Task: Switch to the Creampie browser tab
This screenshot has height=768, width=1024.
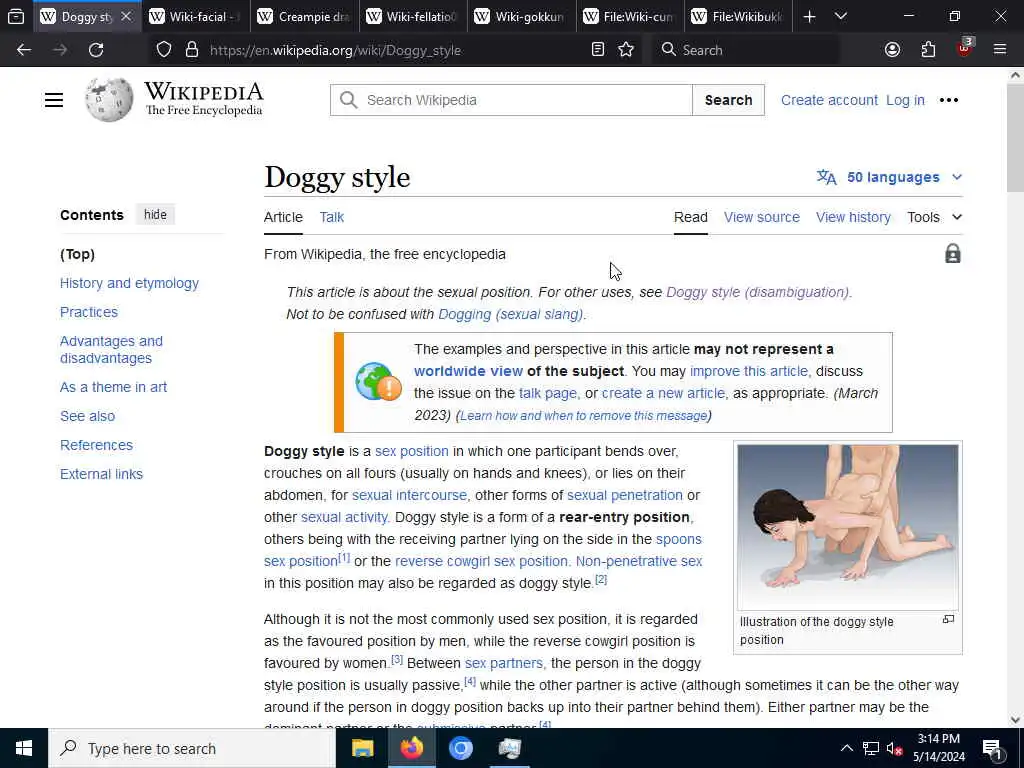Action: (x=304, y=16)
